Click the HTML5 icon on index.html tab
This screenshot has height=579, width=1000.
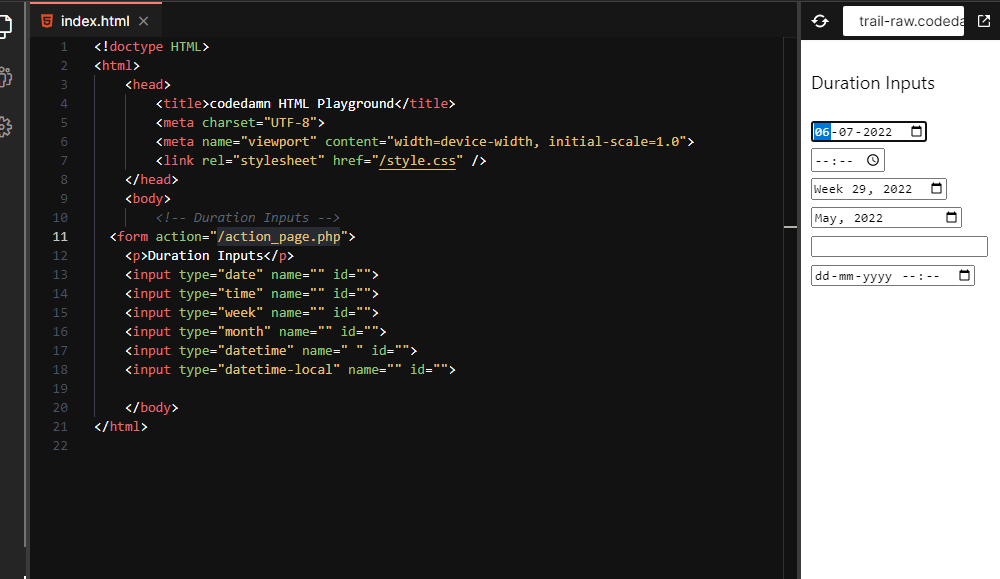47,21
